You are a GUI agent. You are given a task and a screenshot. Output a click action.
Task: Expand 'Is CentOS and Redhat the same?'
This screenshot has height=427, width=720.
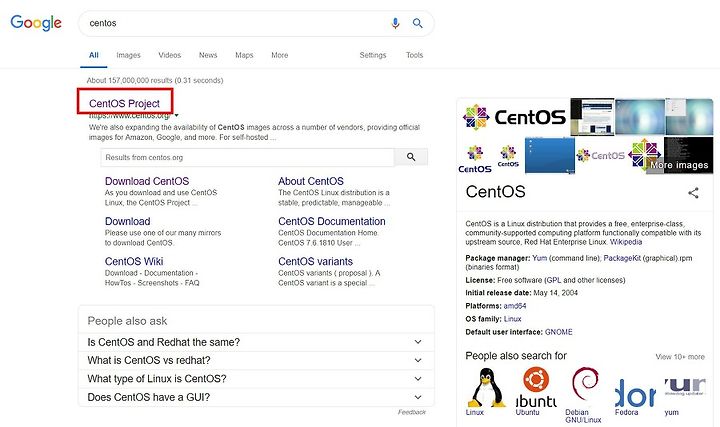pyautogui.click(x=256, y=342)
